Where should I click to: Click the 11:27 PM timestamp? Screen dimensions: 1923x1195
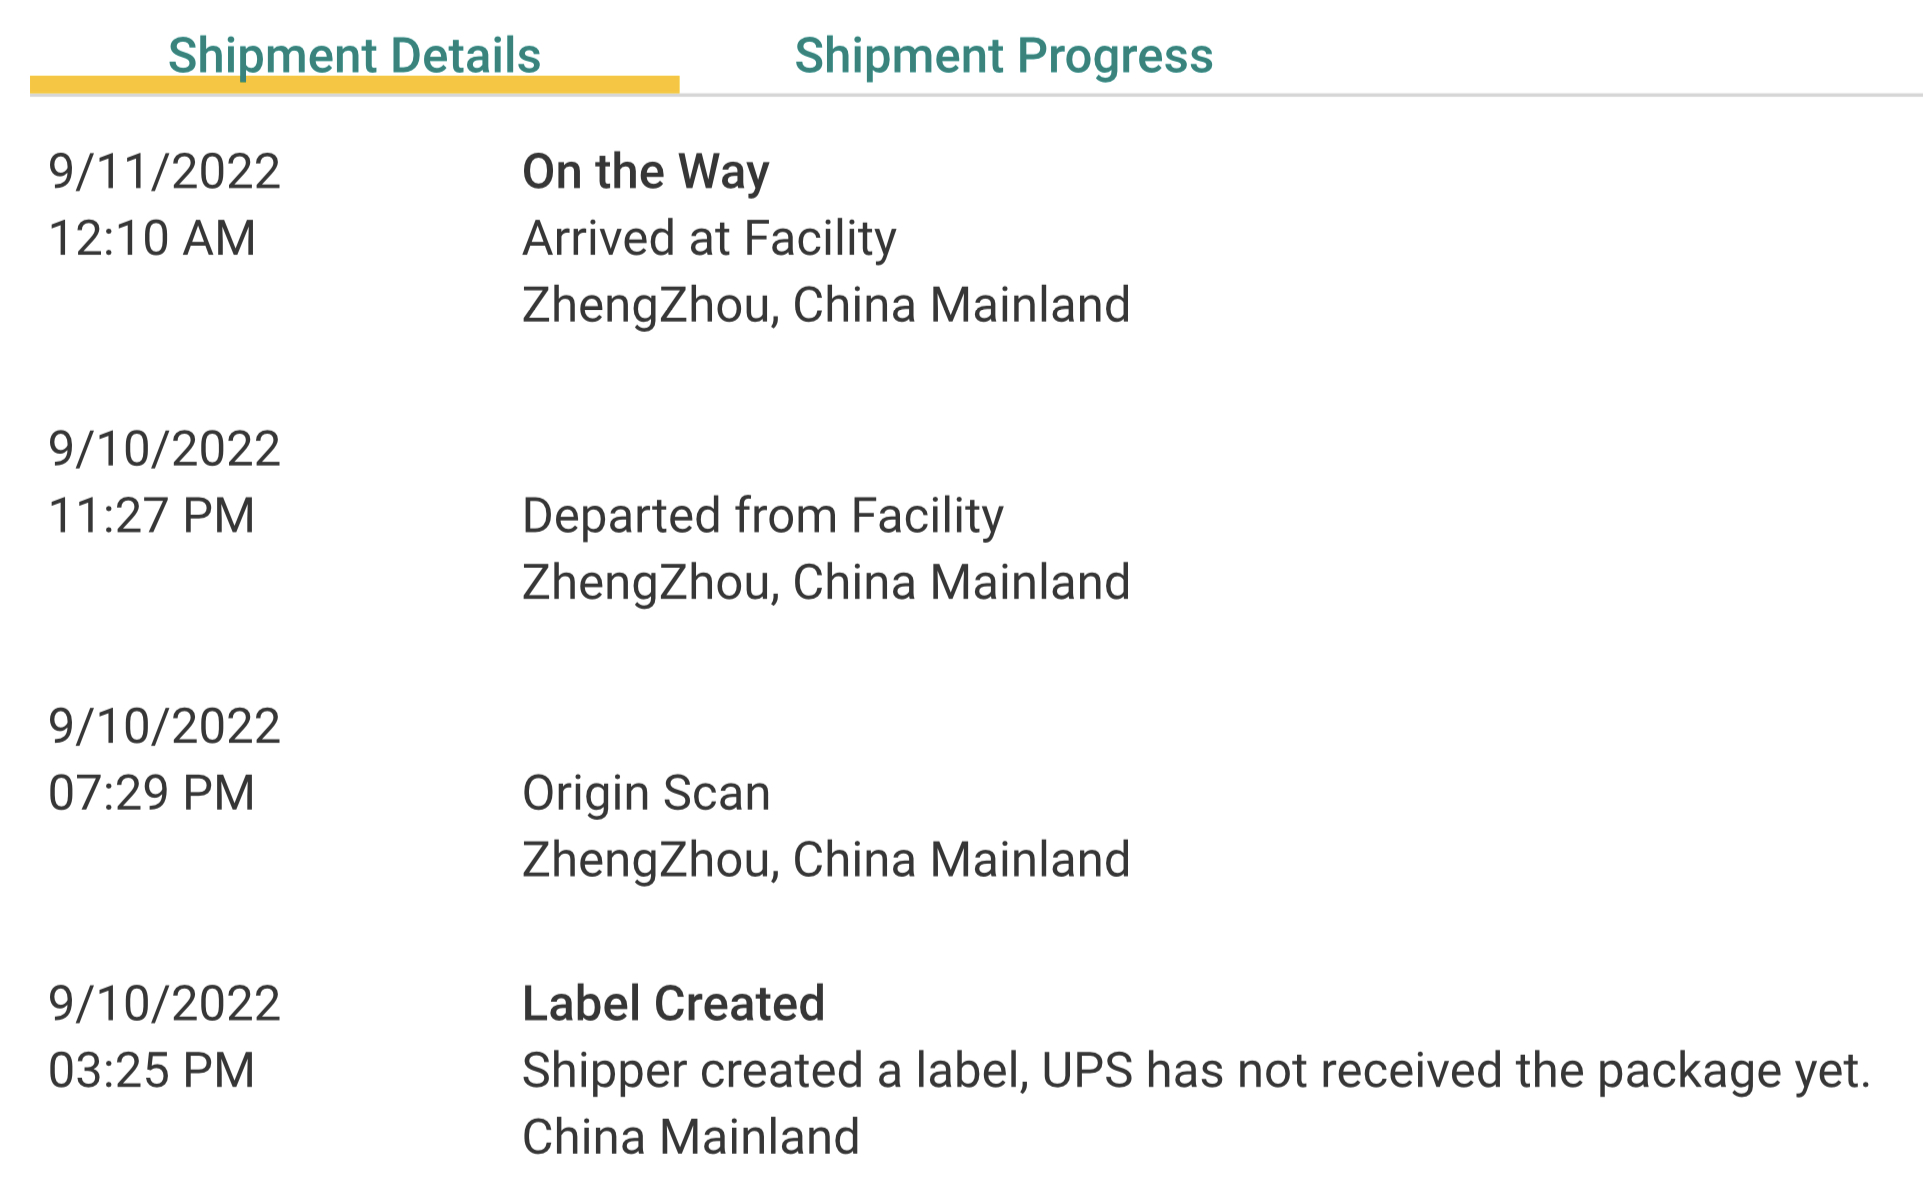click(152, 515)
